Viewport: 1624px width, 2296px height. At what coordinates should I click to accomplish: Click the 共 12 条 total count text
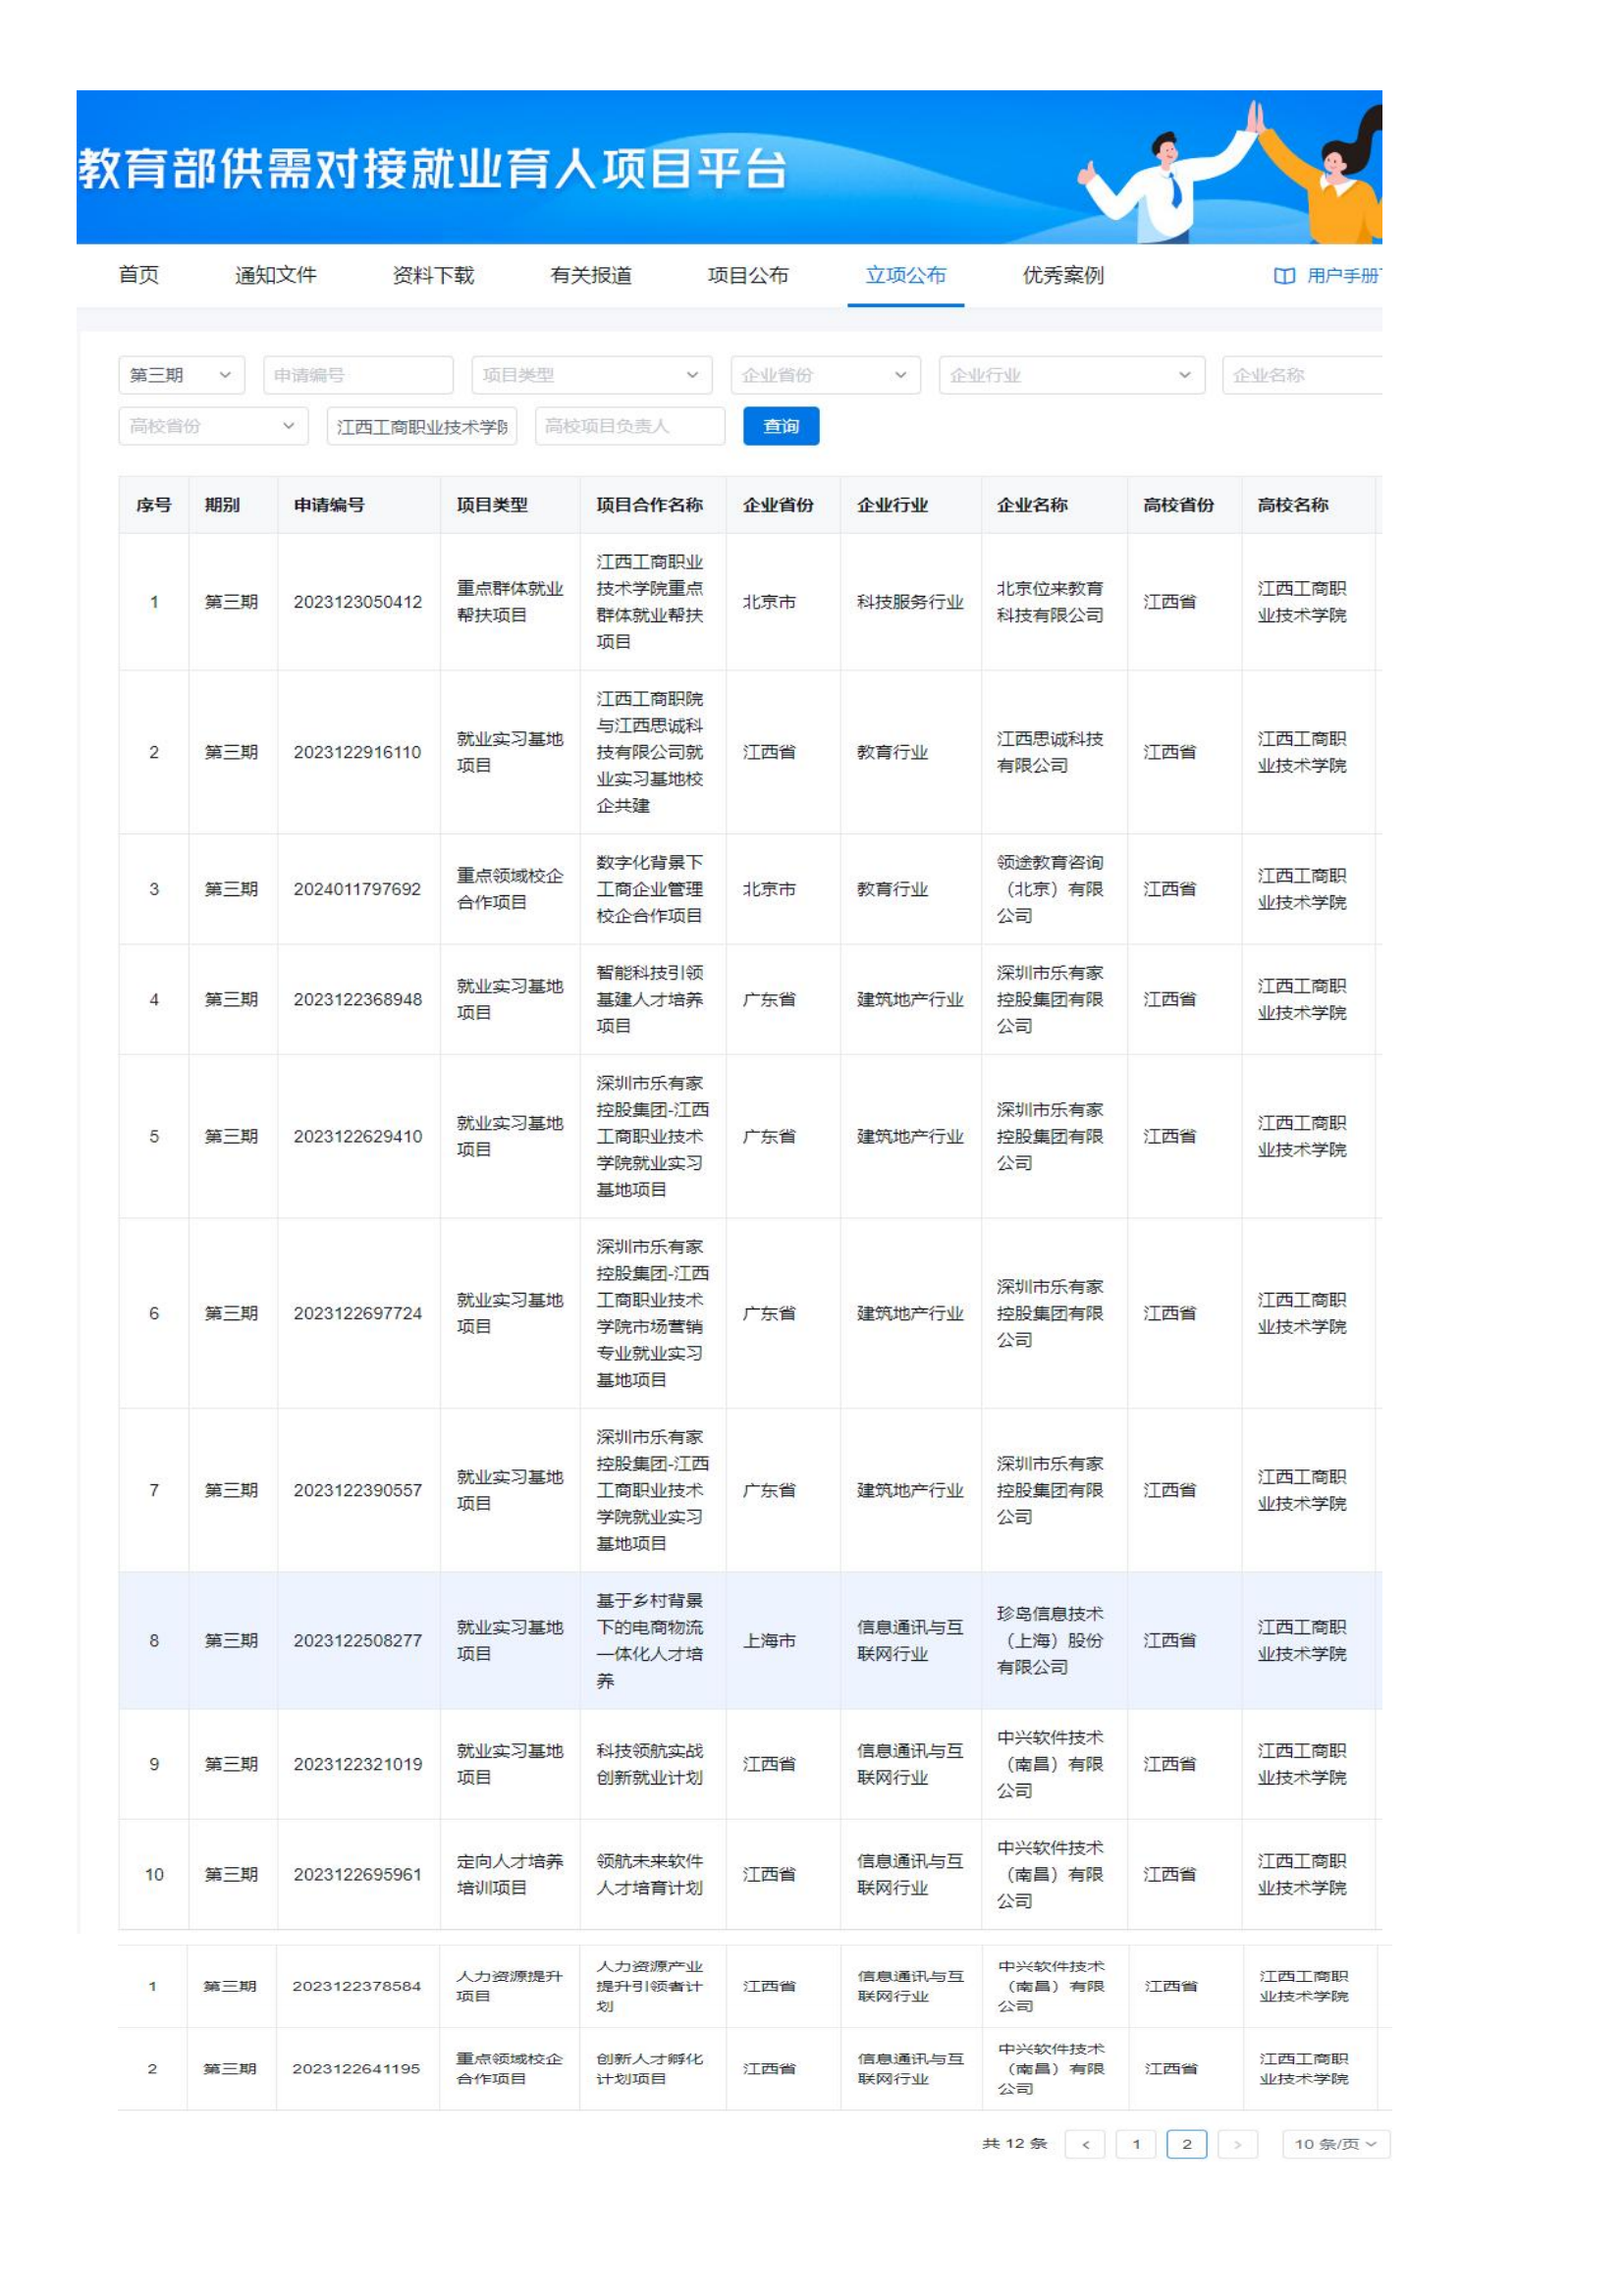coord(1014,2144)
